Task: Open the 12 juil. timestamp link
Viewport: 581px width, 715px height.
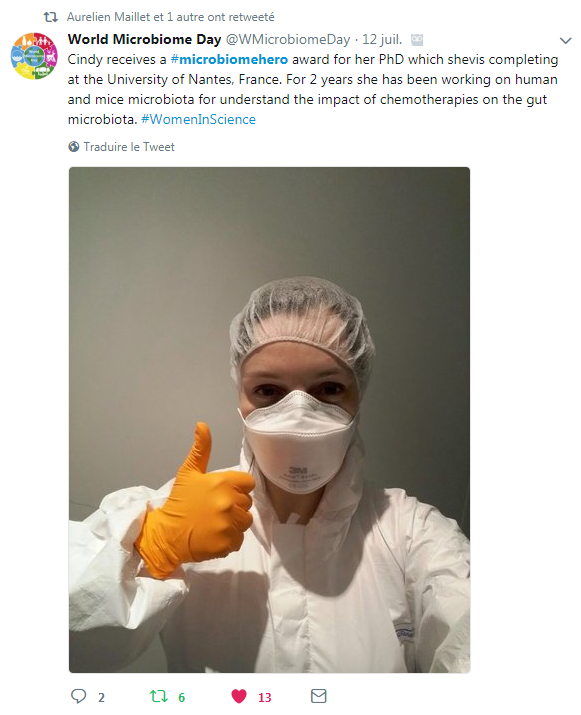Action: tap(382, 40)
